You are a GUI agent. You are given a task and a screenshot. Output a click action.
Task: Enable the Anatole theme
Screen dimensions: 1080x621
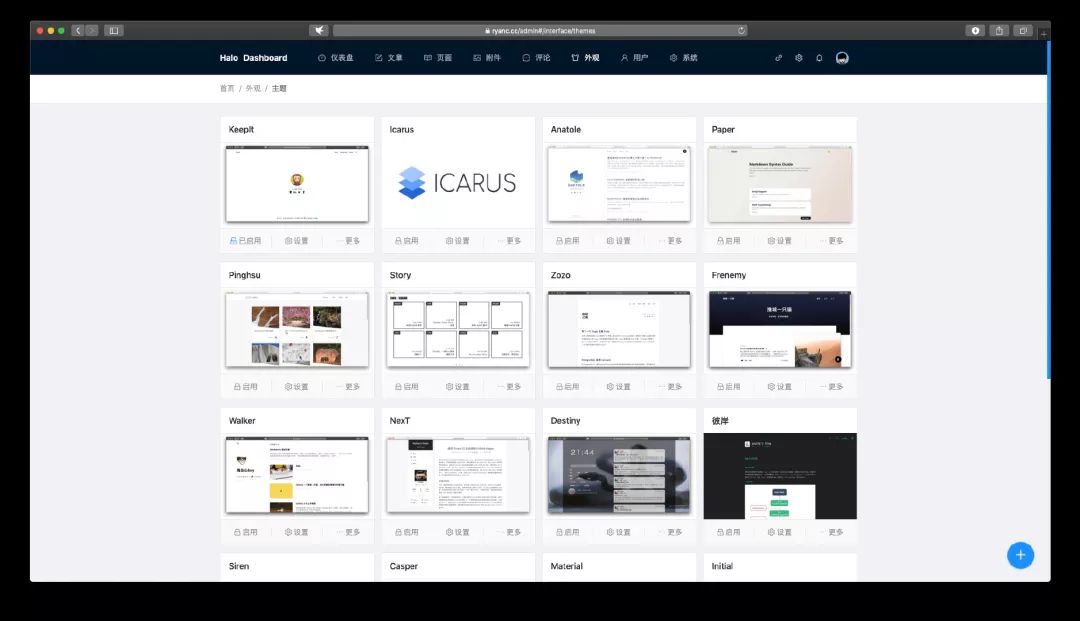coord(568,241)
